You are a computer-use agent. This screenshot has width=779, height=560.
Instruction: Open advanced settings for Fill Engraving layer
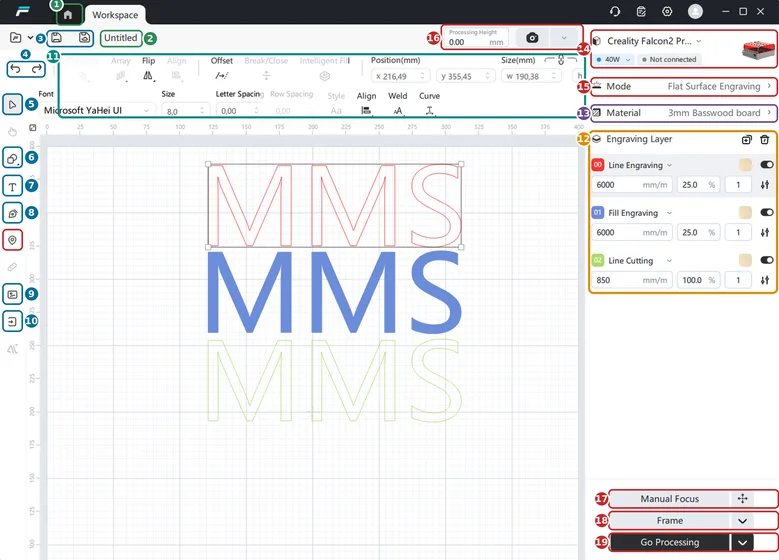tap(765, 233)
